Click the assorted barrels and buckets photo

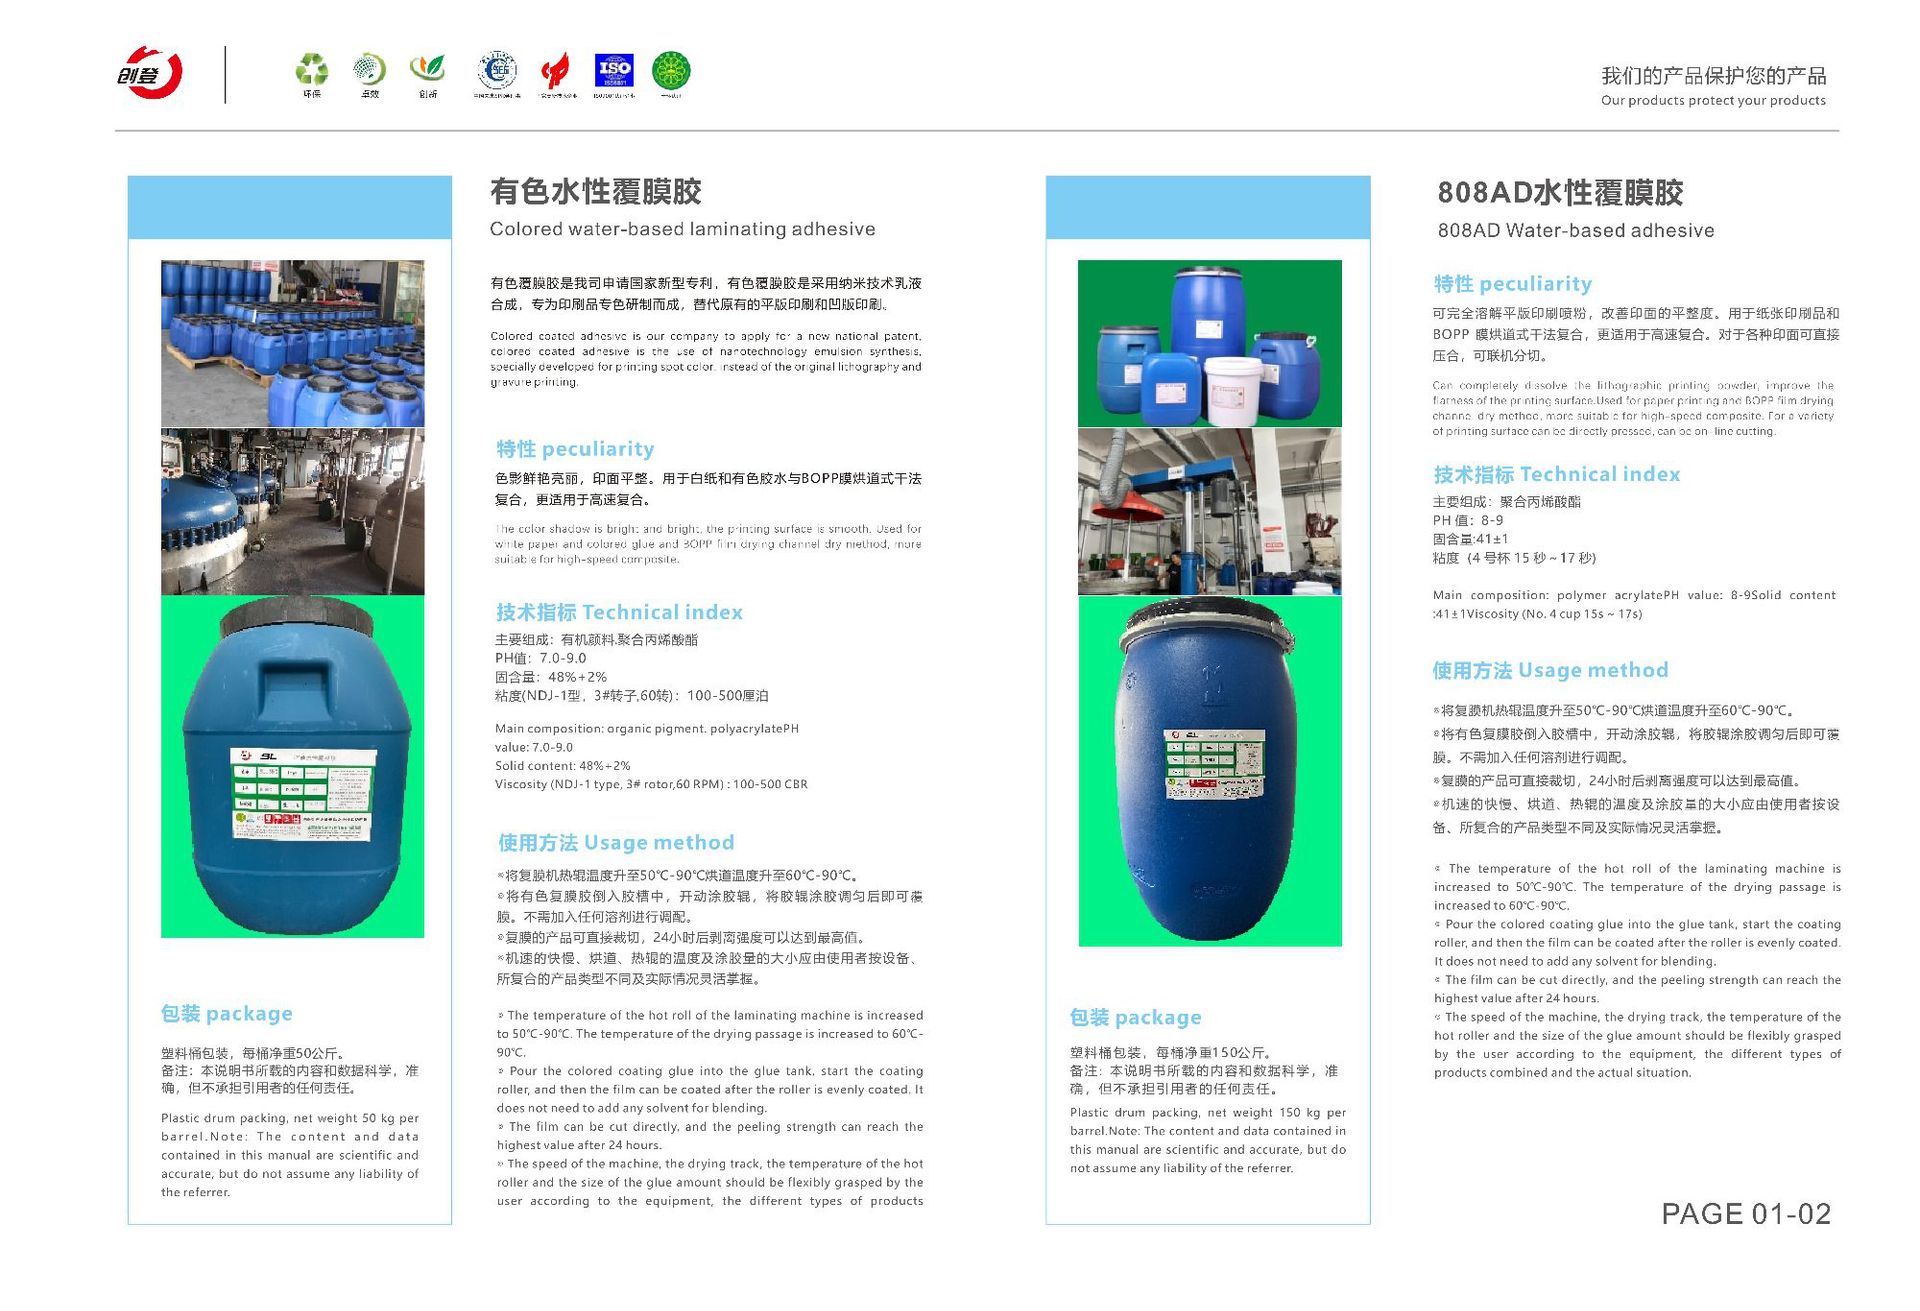point(1209,343)
